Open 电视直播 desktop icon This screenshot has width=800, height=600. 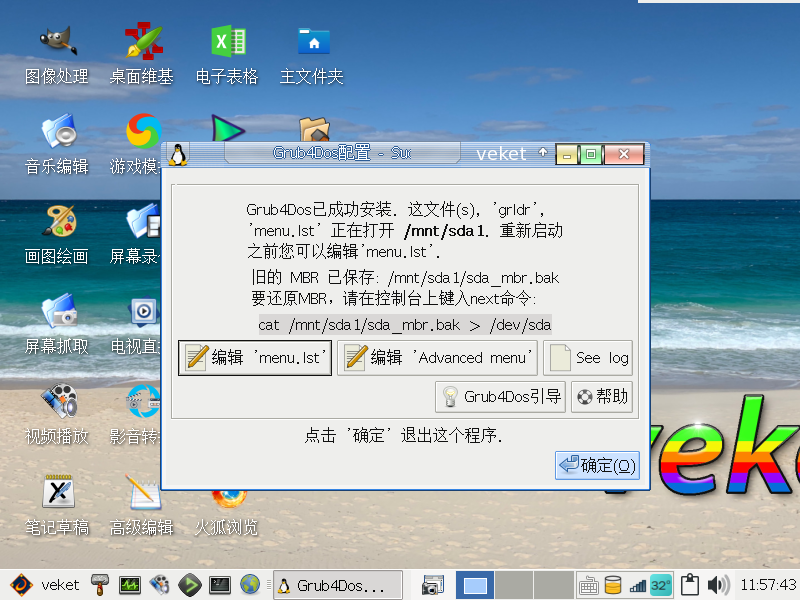[143, 310]
